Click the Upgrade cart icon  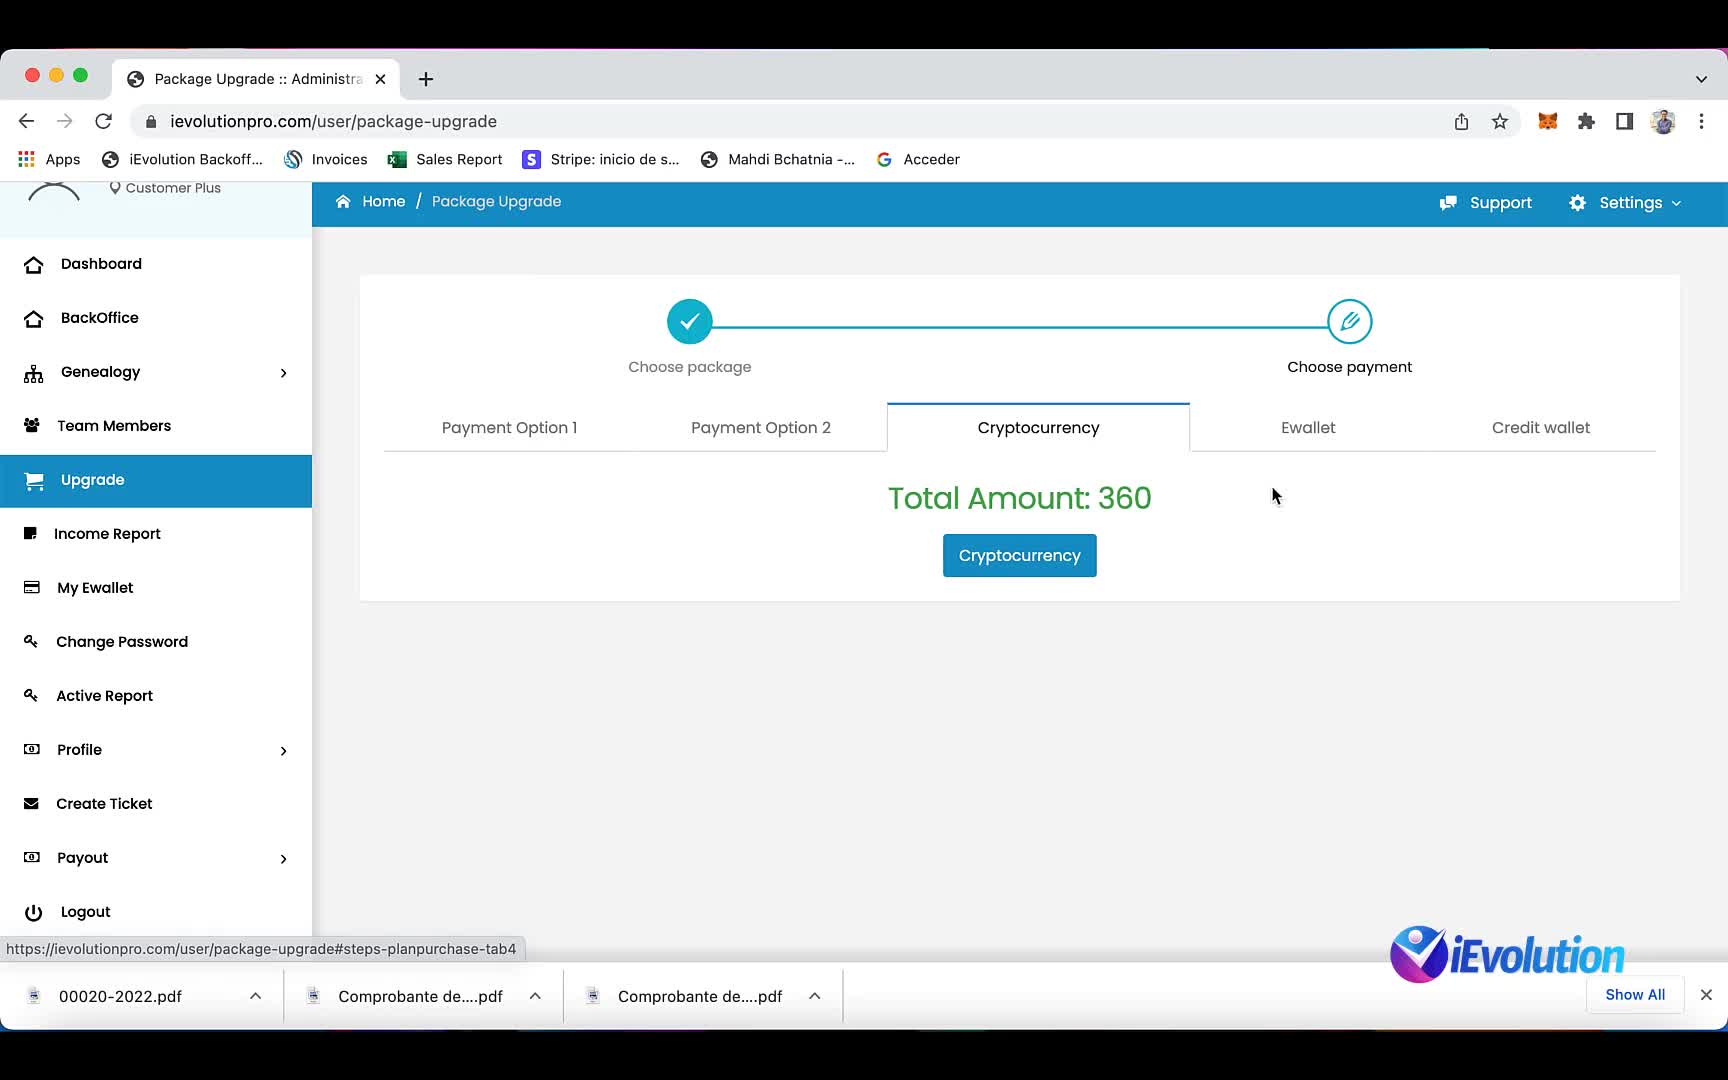click(34, 480)
